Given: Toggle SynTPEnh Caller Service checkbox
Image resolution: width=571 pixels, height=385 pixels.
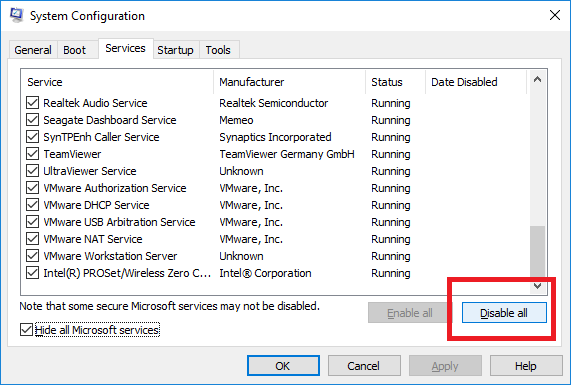Looking at the screenshot, I should [32, 137].
